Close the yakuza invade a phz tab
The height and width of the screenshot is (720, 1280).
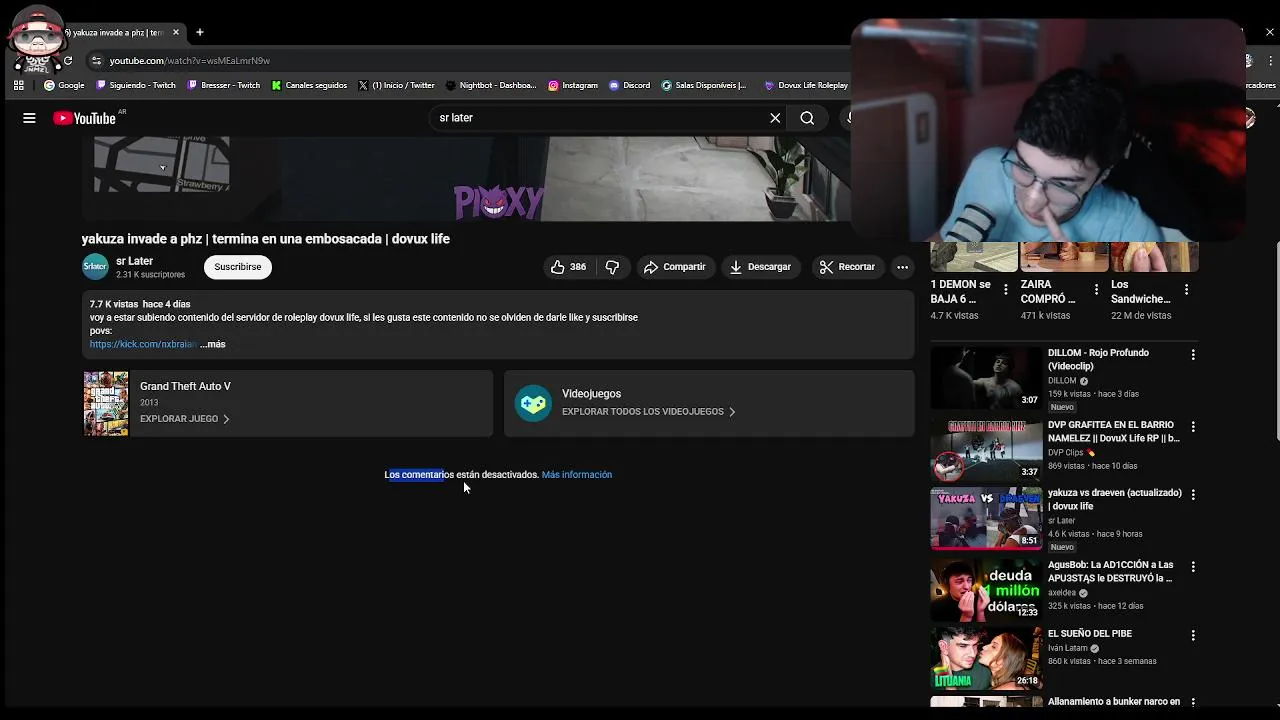point(176,32)
